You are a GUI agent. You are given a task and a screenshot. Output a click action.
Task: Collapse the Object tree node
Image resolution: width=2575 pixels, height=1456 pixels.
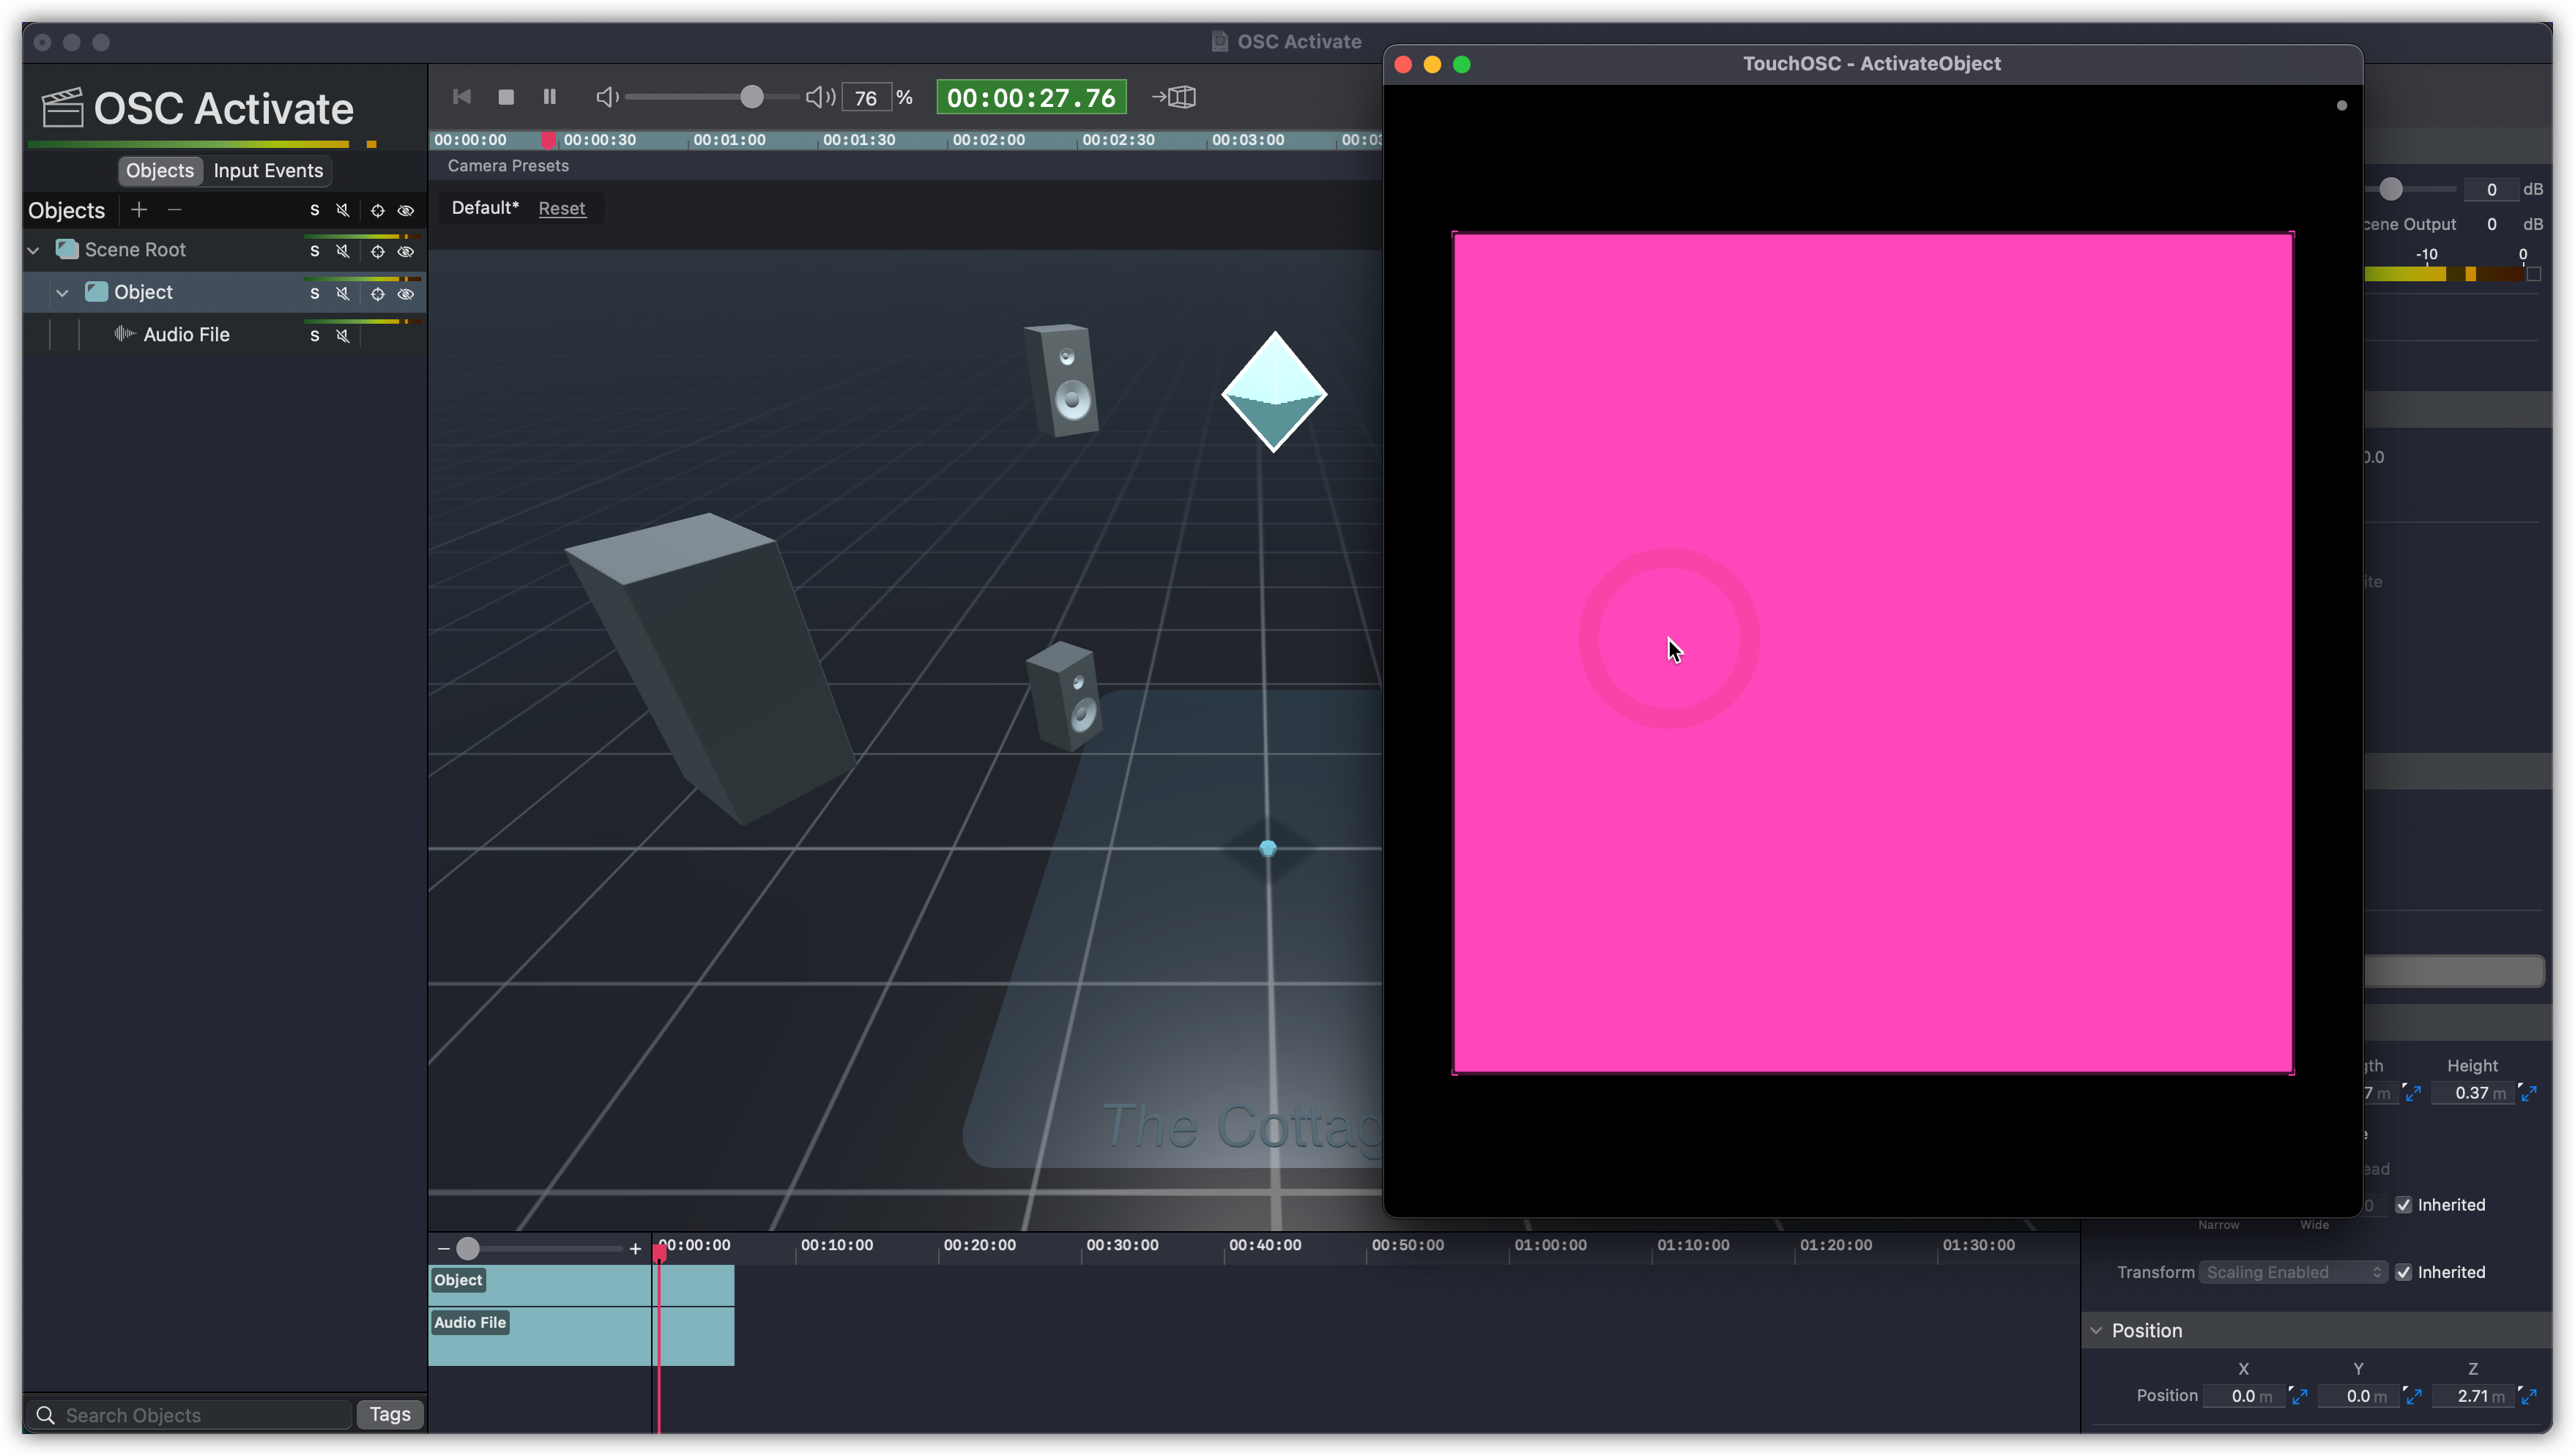pos(63,293)
